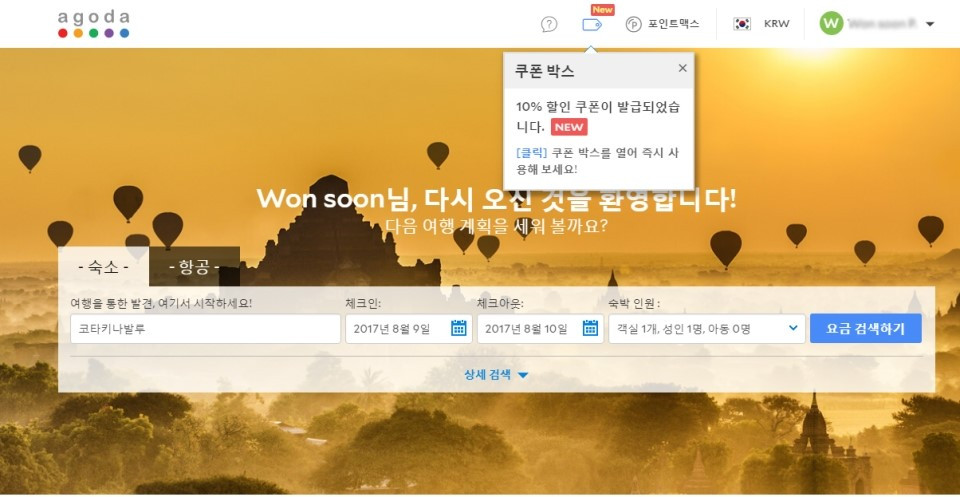
Task: Select the South Korea flag icon
Action: tap(742, 24)
